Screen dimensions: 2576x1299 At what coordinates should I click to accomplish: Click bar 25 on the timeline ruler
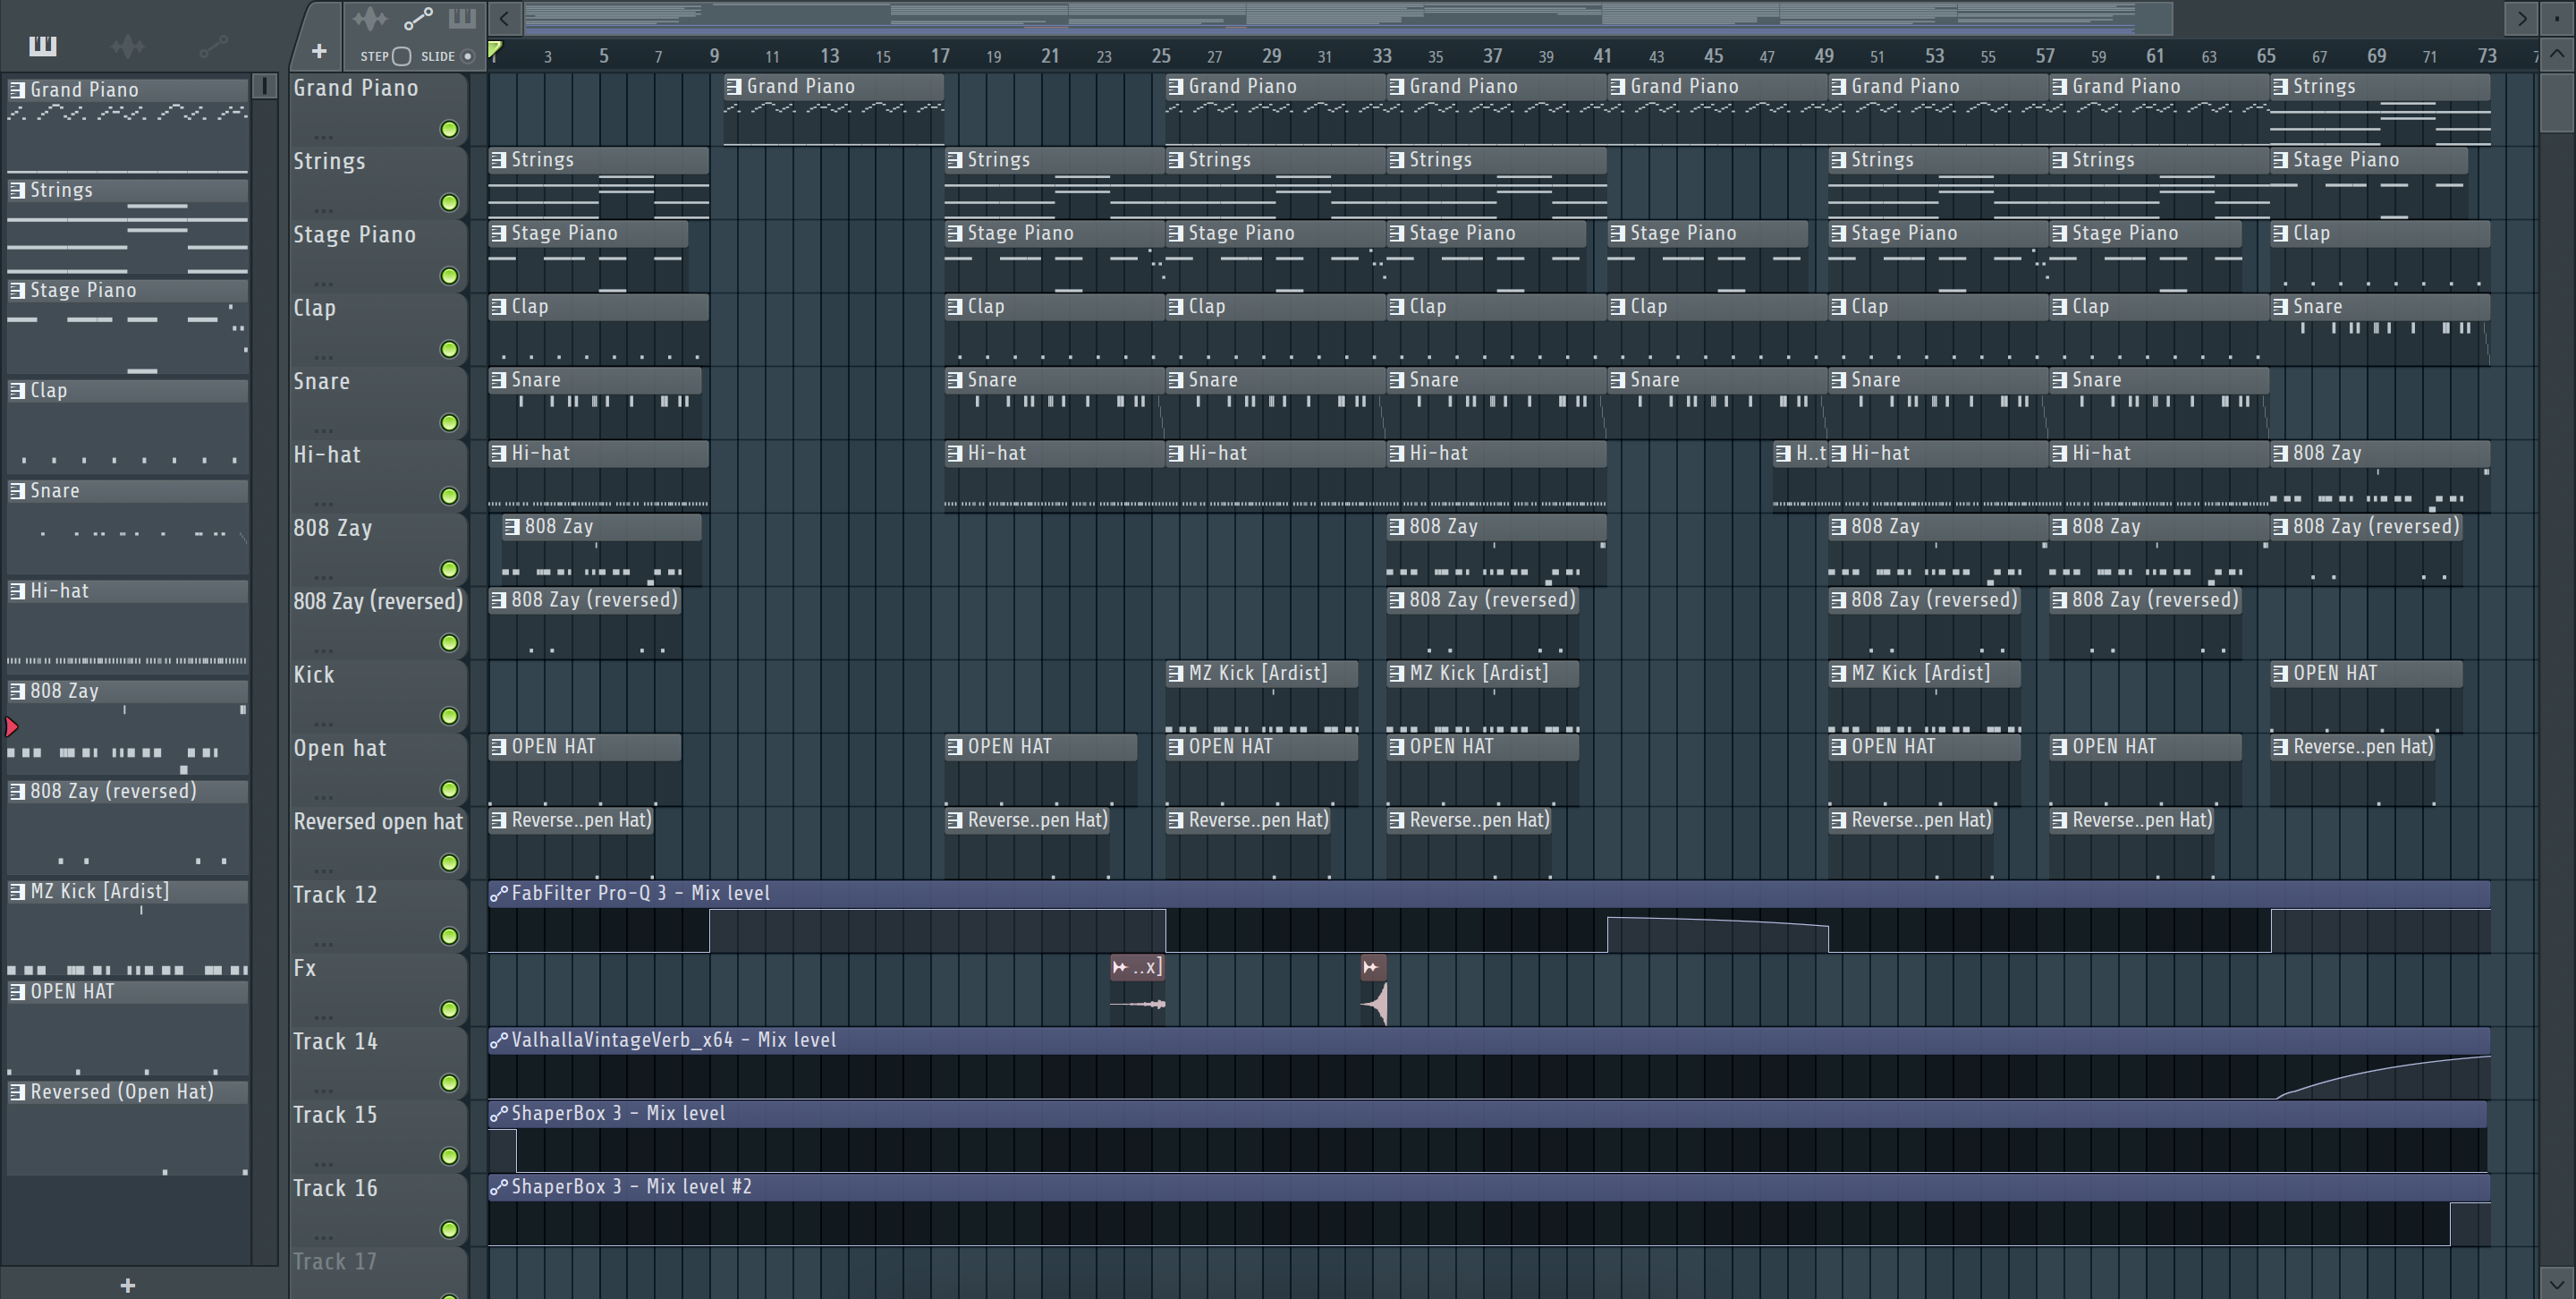click(1160, 56)
